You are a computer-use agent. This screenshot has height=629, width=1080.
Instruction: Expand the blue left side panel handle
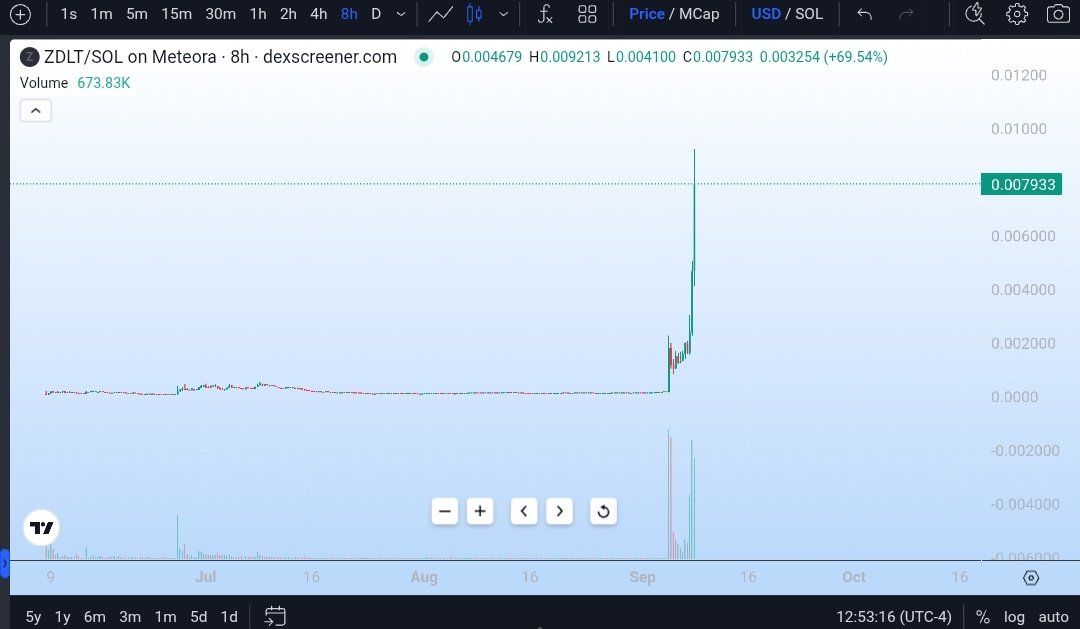point(4,564)
